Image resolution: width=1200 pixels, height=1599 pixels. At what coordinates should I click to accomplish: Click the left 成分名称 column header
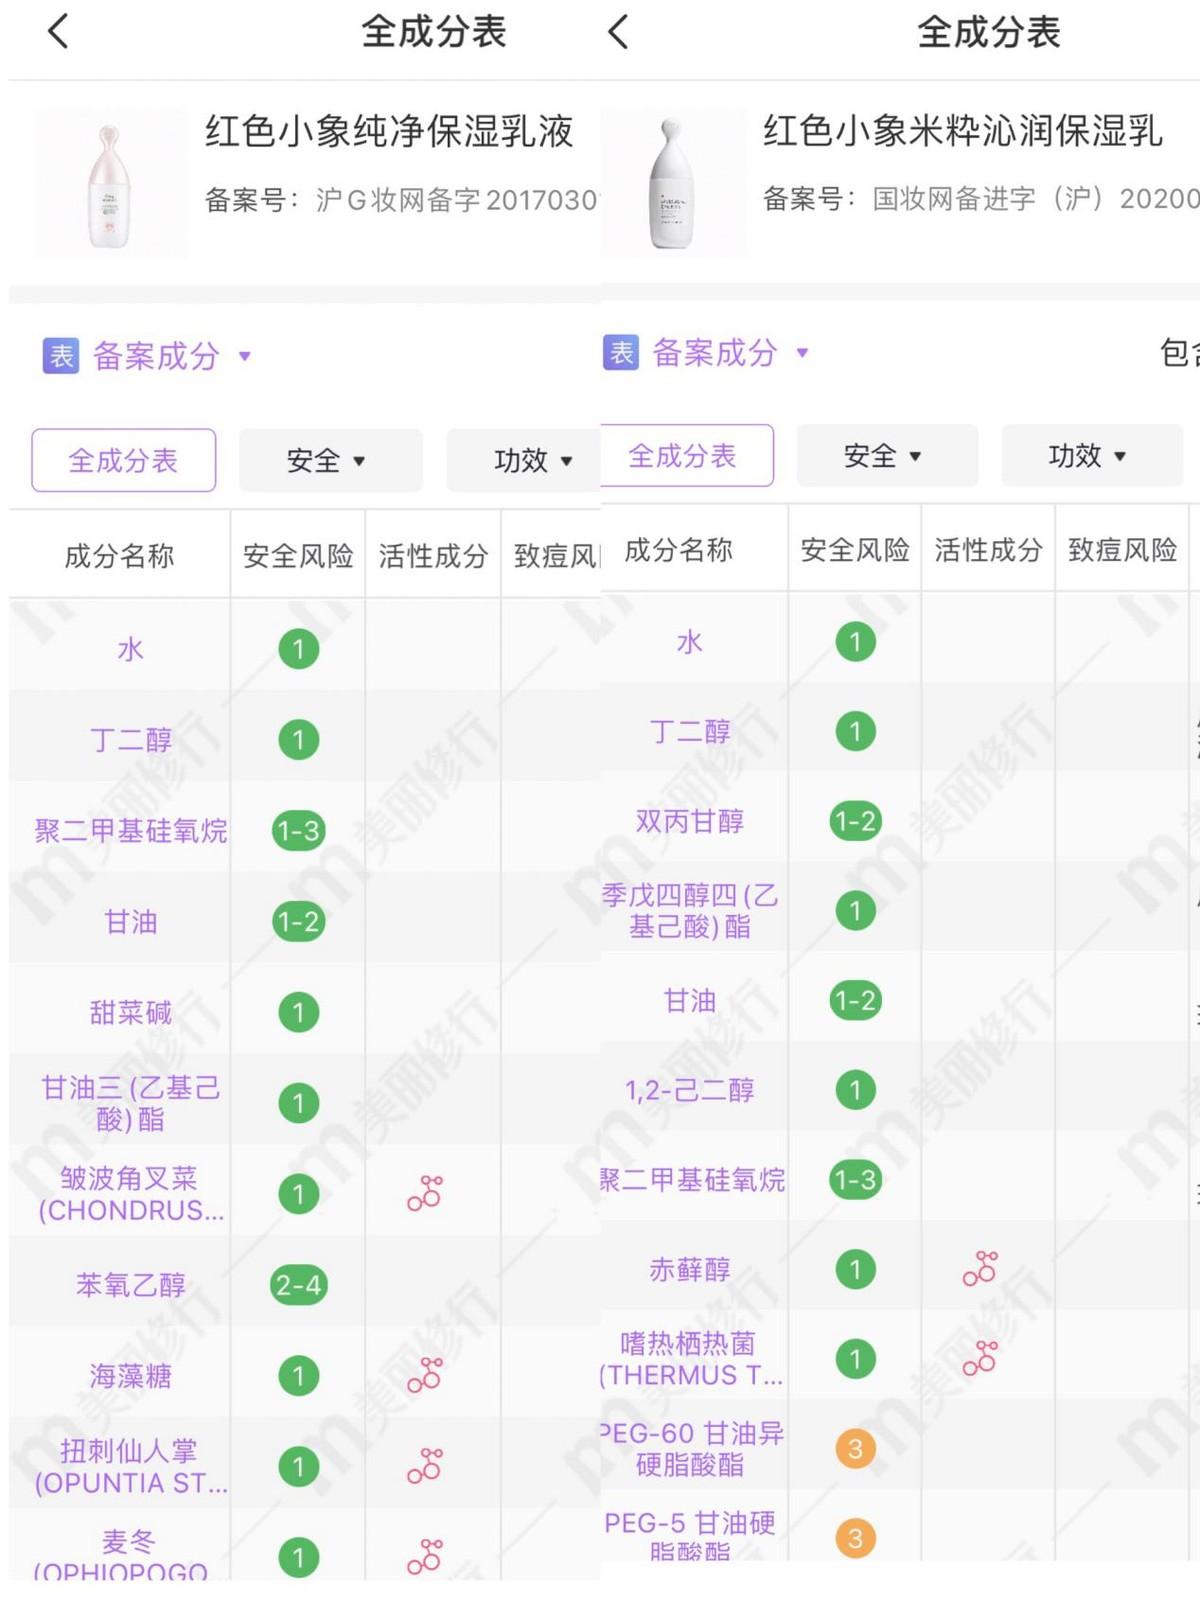(x=119, y=555)
